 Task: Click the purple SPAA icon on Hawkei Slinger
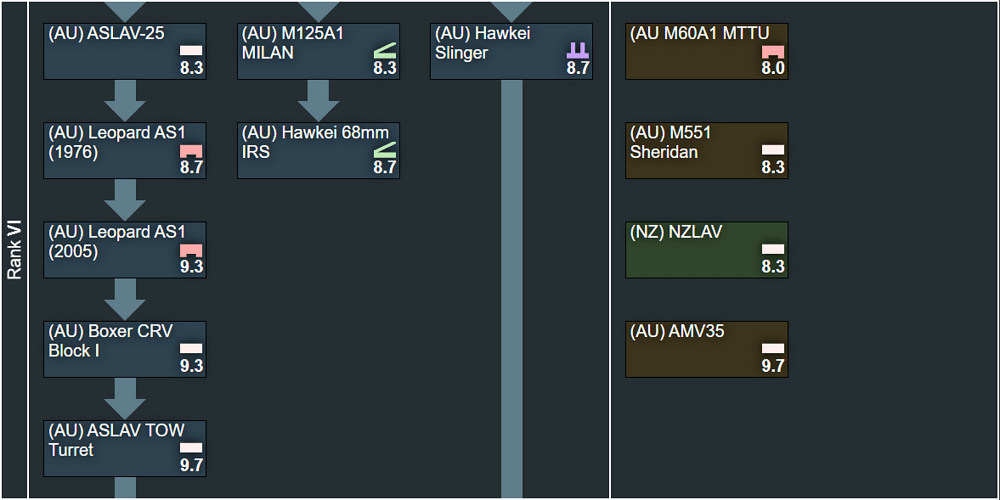click(578, 51)
